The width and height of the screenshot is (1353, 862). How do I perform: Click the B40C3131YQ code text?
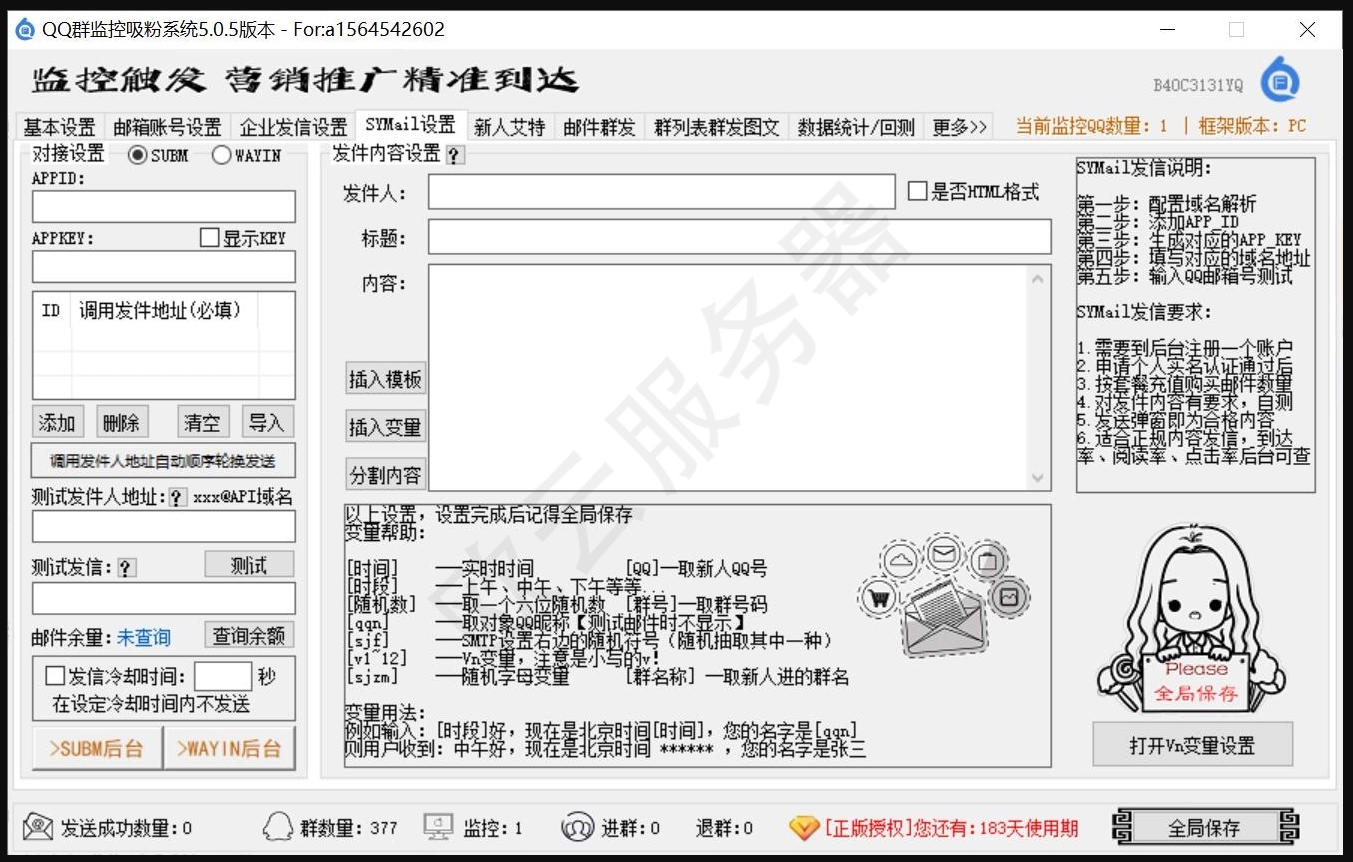(1196, 86)
